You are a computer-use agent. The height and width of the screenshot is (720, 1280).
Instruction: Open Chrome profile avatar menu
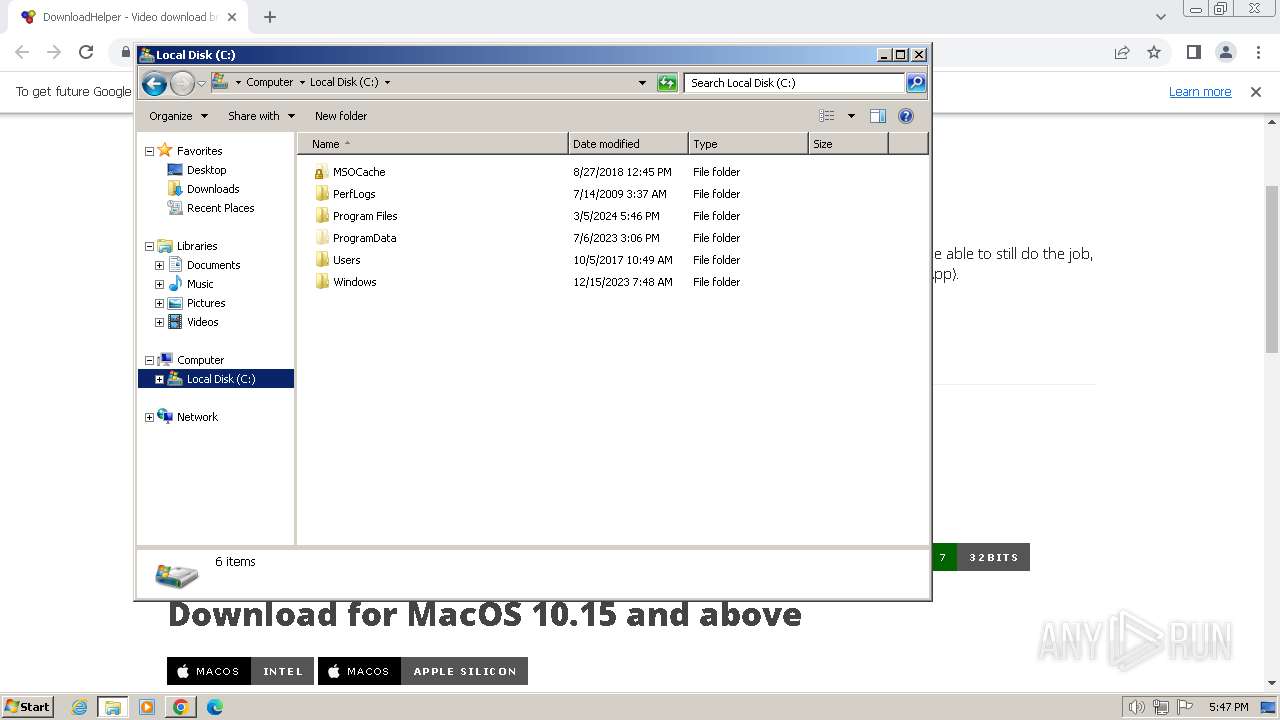1225,52
